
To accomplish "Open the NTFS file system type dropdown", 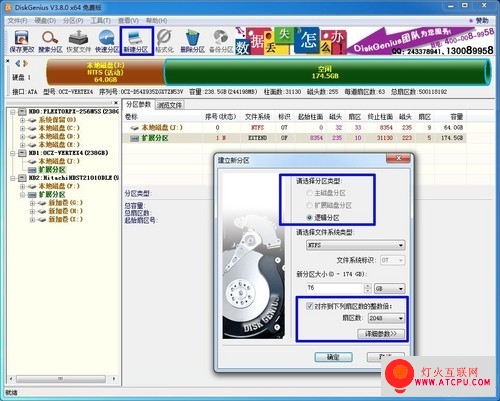I will pos(355,245).
